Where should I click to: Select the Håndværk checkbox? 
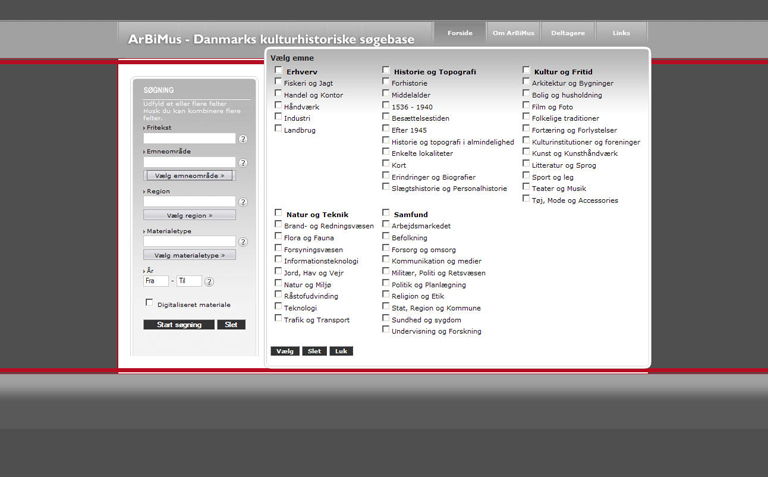[x=278, y=105]
